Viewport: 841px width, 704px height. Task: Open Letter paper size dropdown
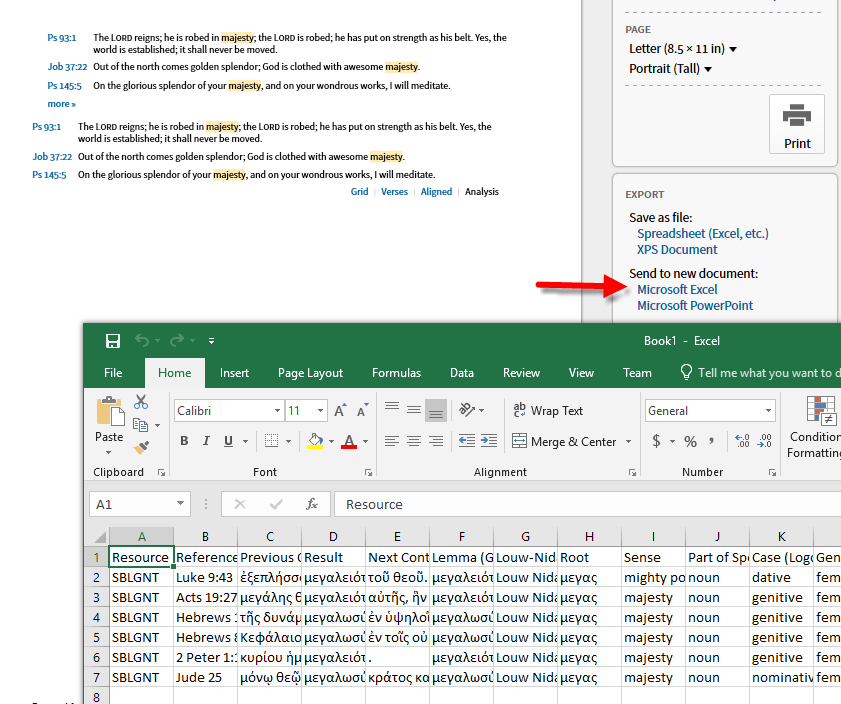[683, 49]
